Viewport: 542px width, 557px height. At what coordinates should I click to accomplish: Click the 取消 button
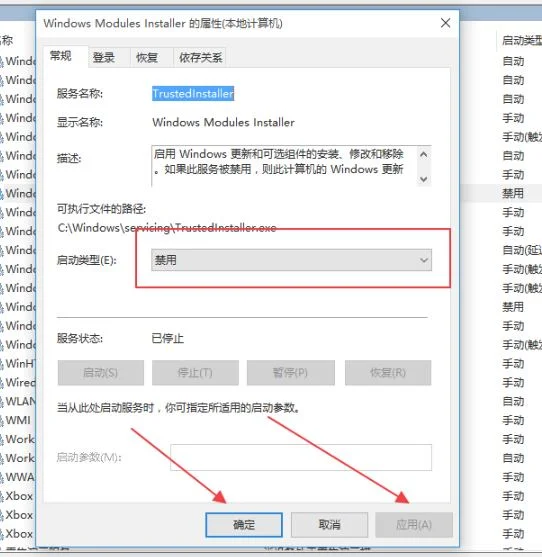[x=329, y=525]
